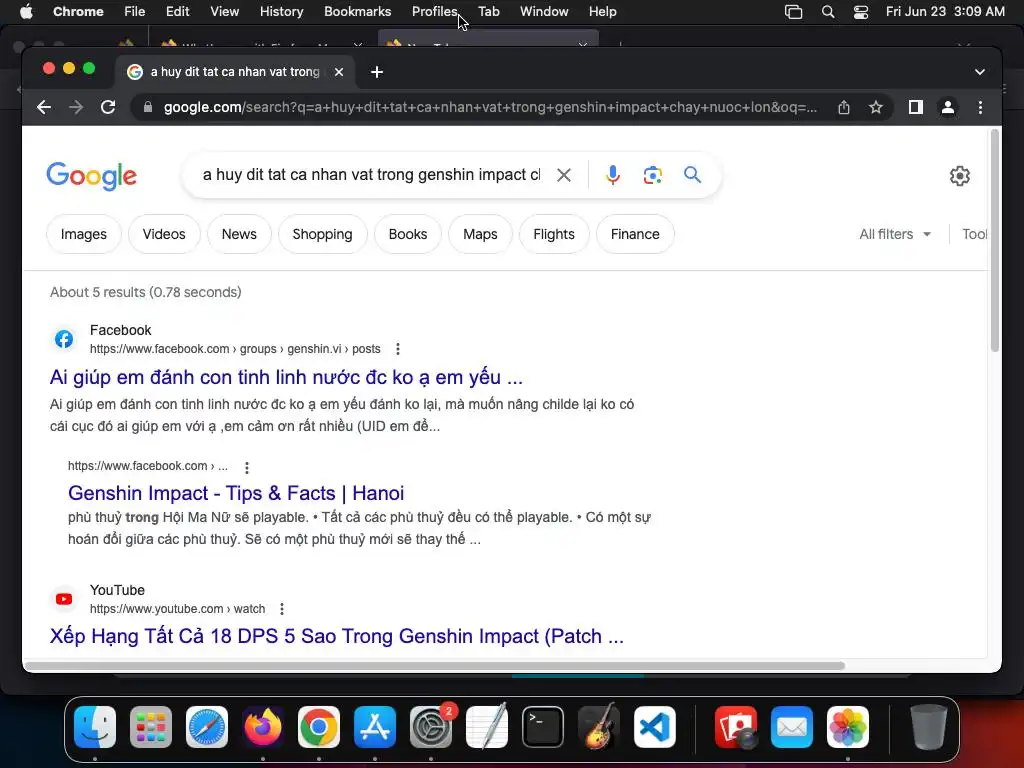Viewport: 1024px width, 768px height.
Task: Open the Apple menu
Action: 26,12
